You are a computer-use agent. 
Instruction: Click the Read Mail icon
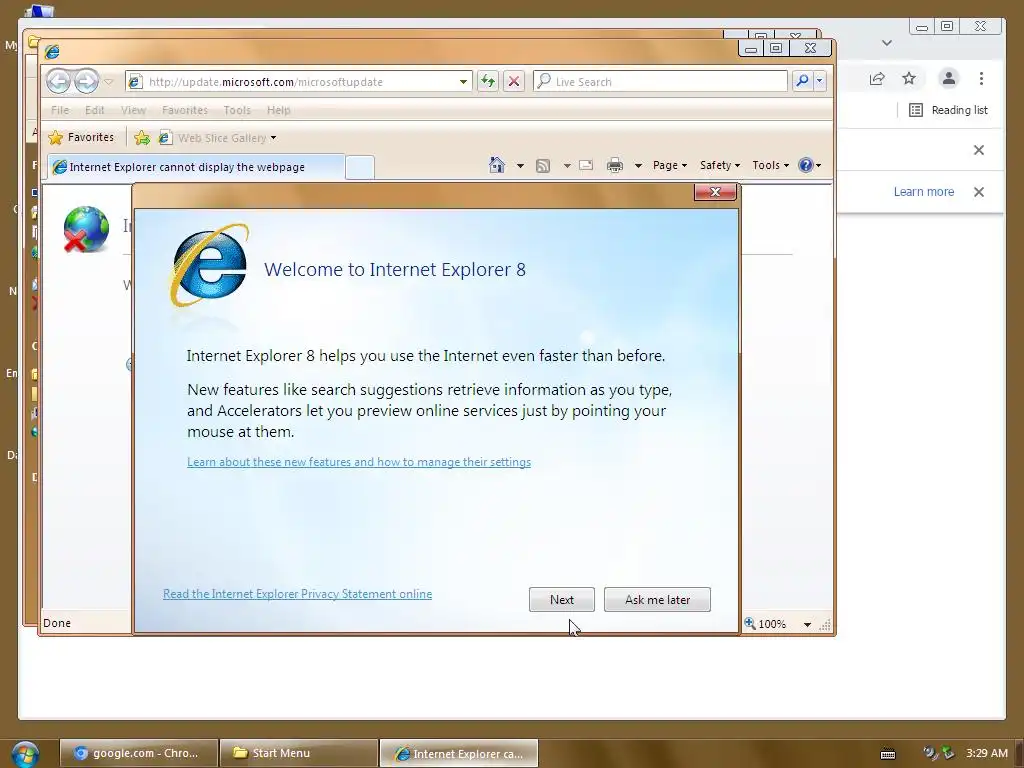tap(586, 165)
